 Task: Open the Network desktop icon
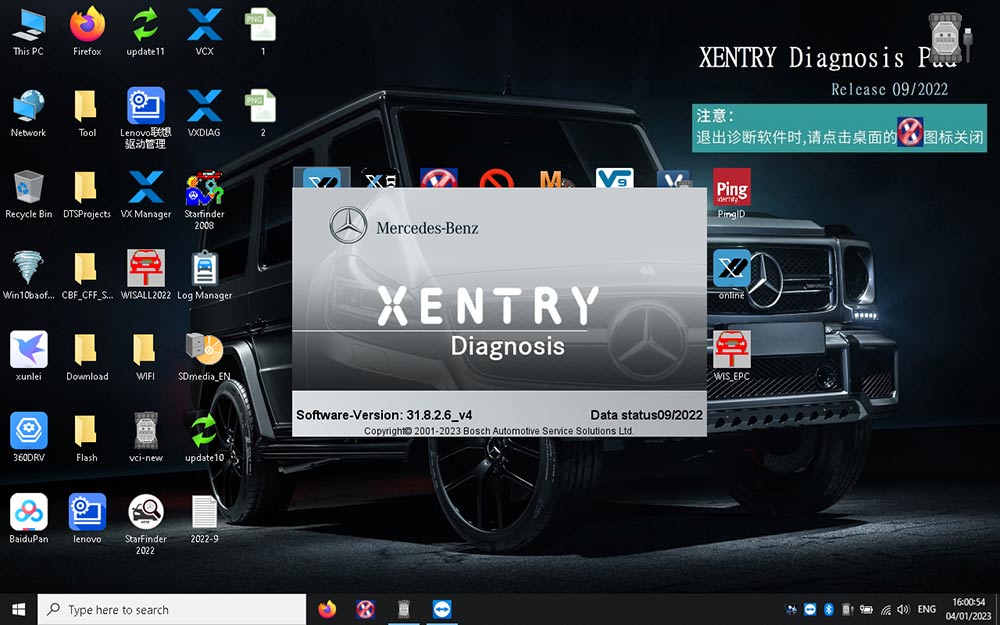[29, 113]
